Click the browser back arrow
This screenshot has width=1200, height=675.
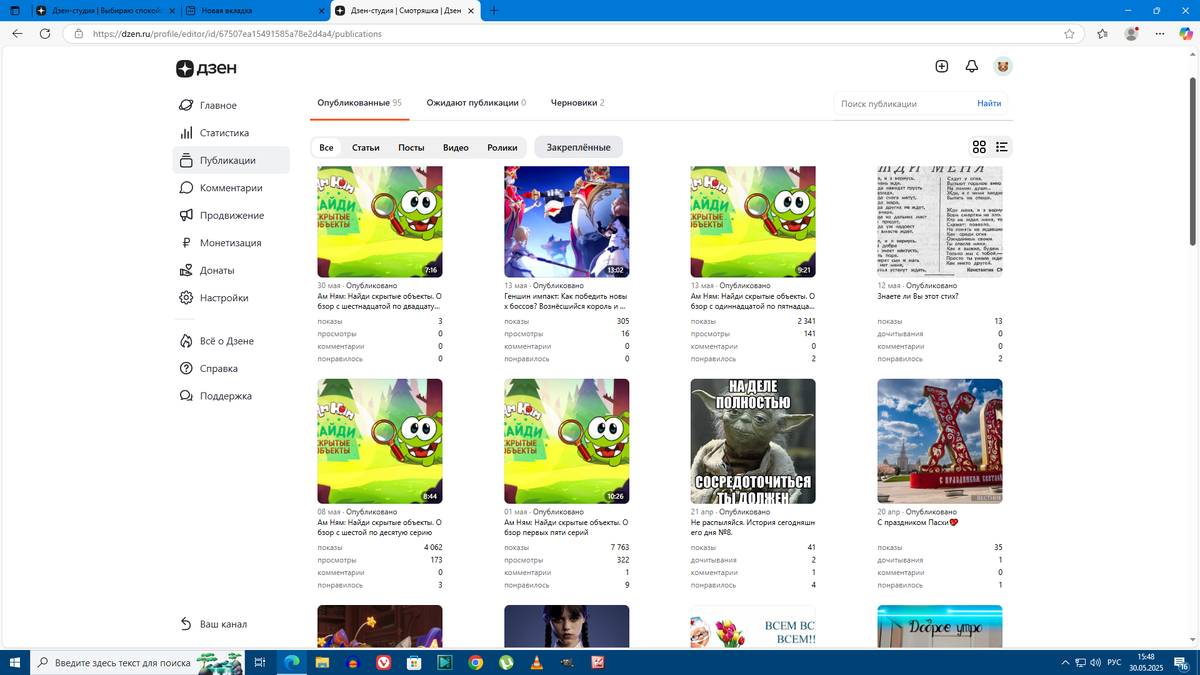pyautogui.click(x=17, y=33)
